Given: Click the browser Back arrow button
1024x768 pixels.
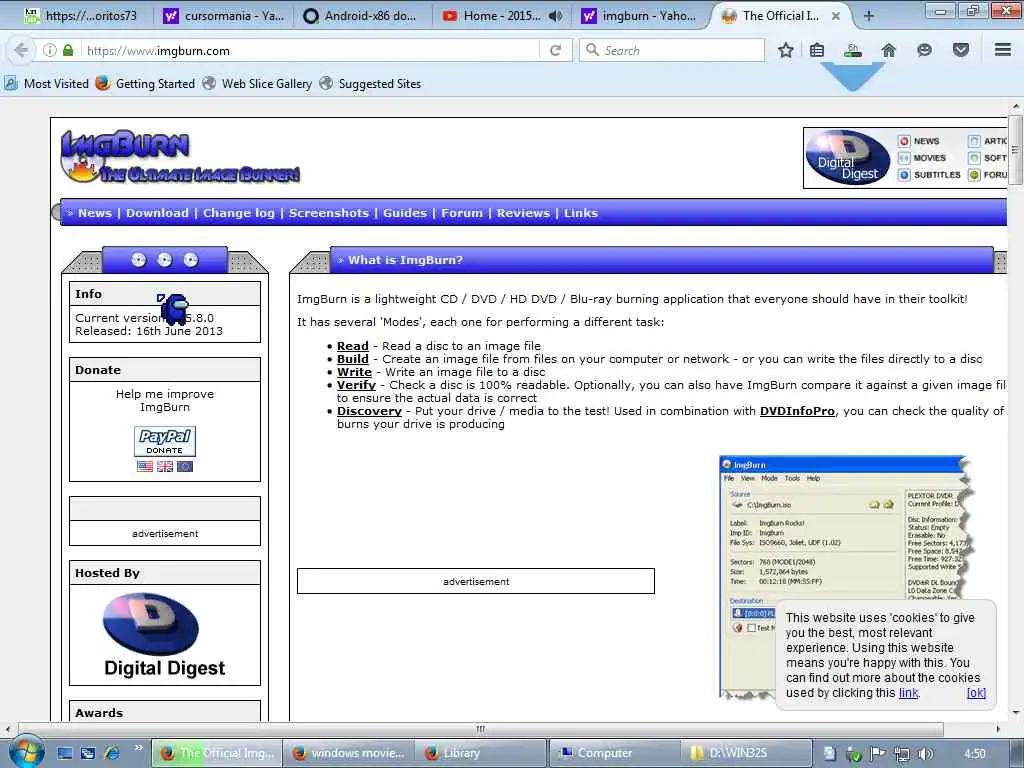Looking at the screenshot, I should click(x=21, y=50).
